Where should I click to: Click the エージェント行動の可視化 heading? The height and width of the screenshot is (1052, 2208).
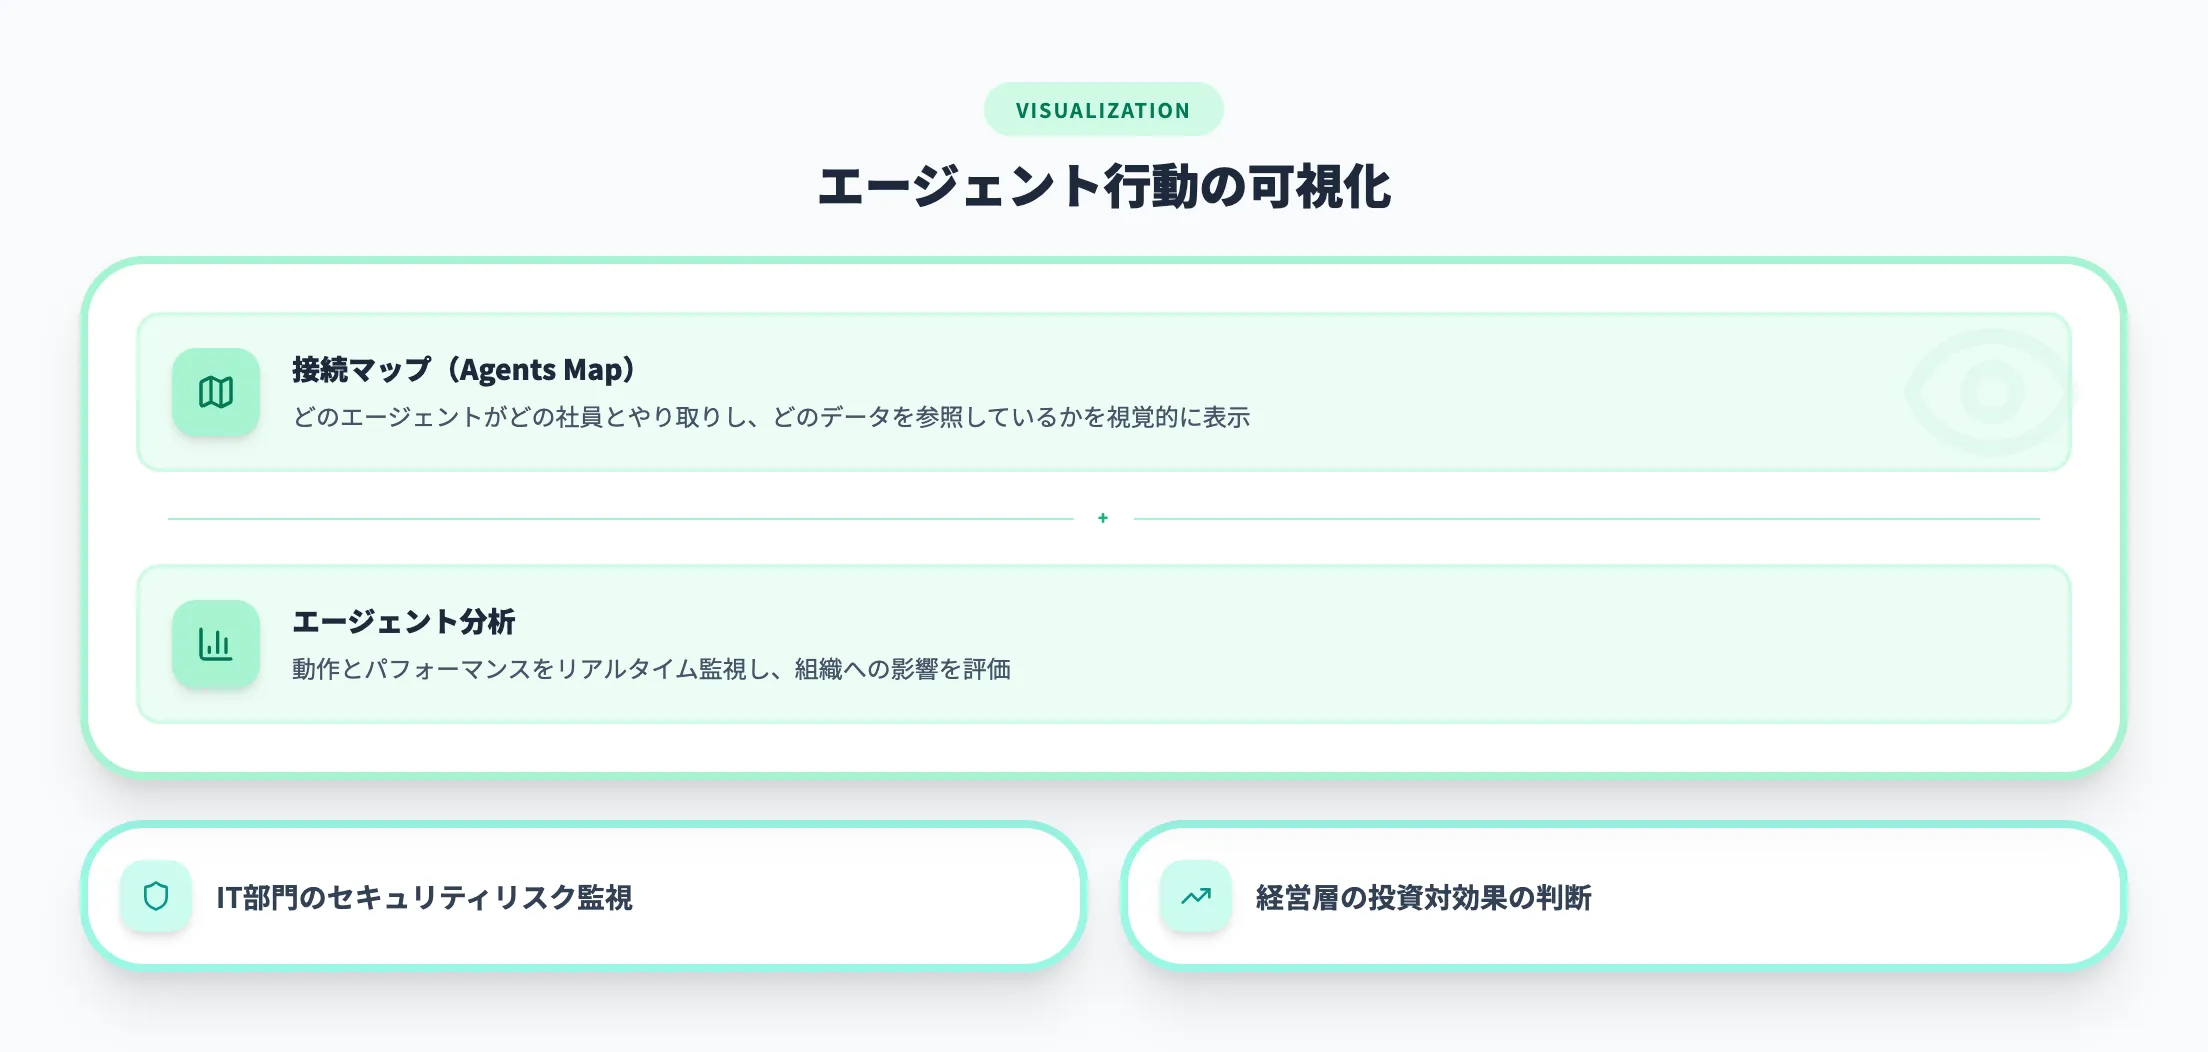click(x=1103, y=185)
